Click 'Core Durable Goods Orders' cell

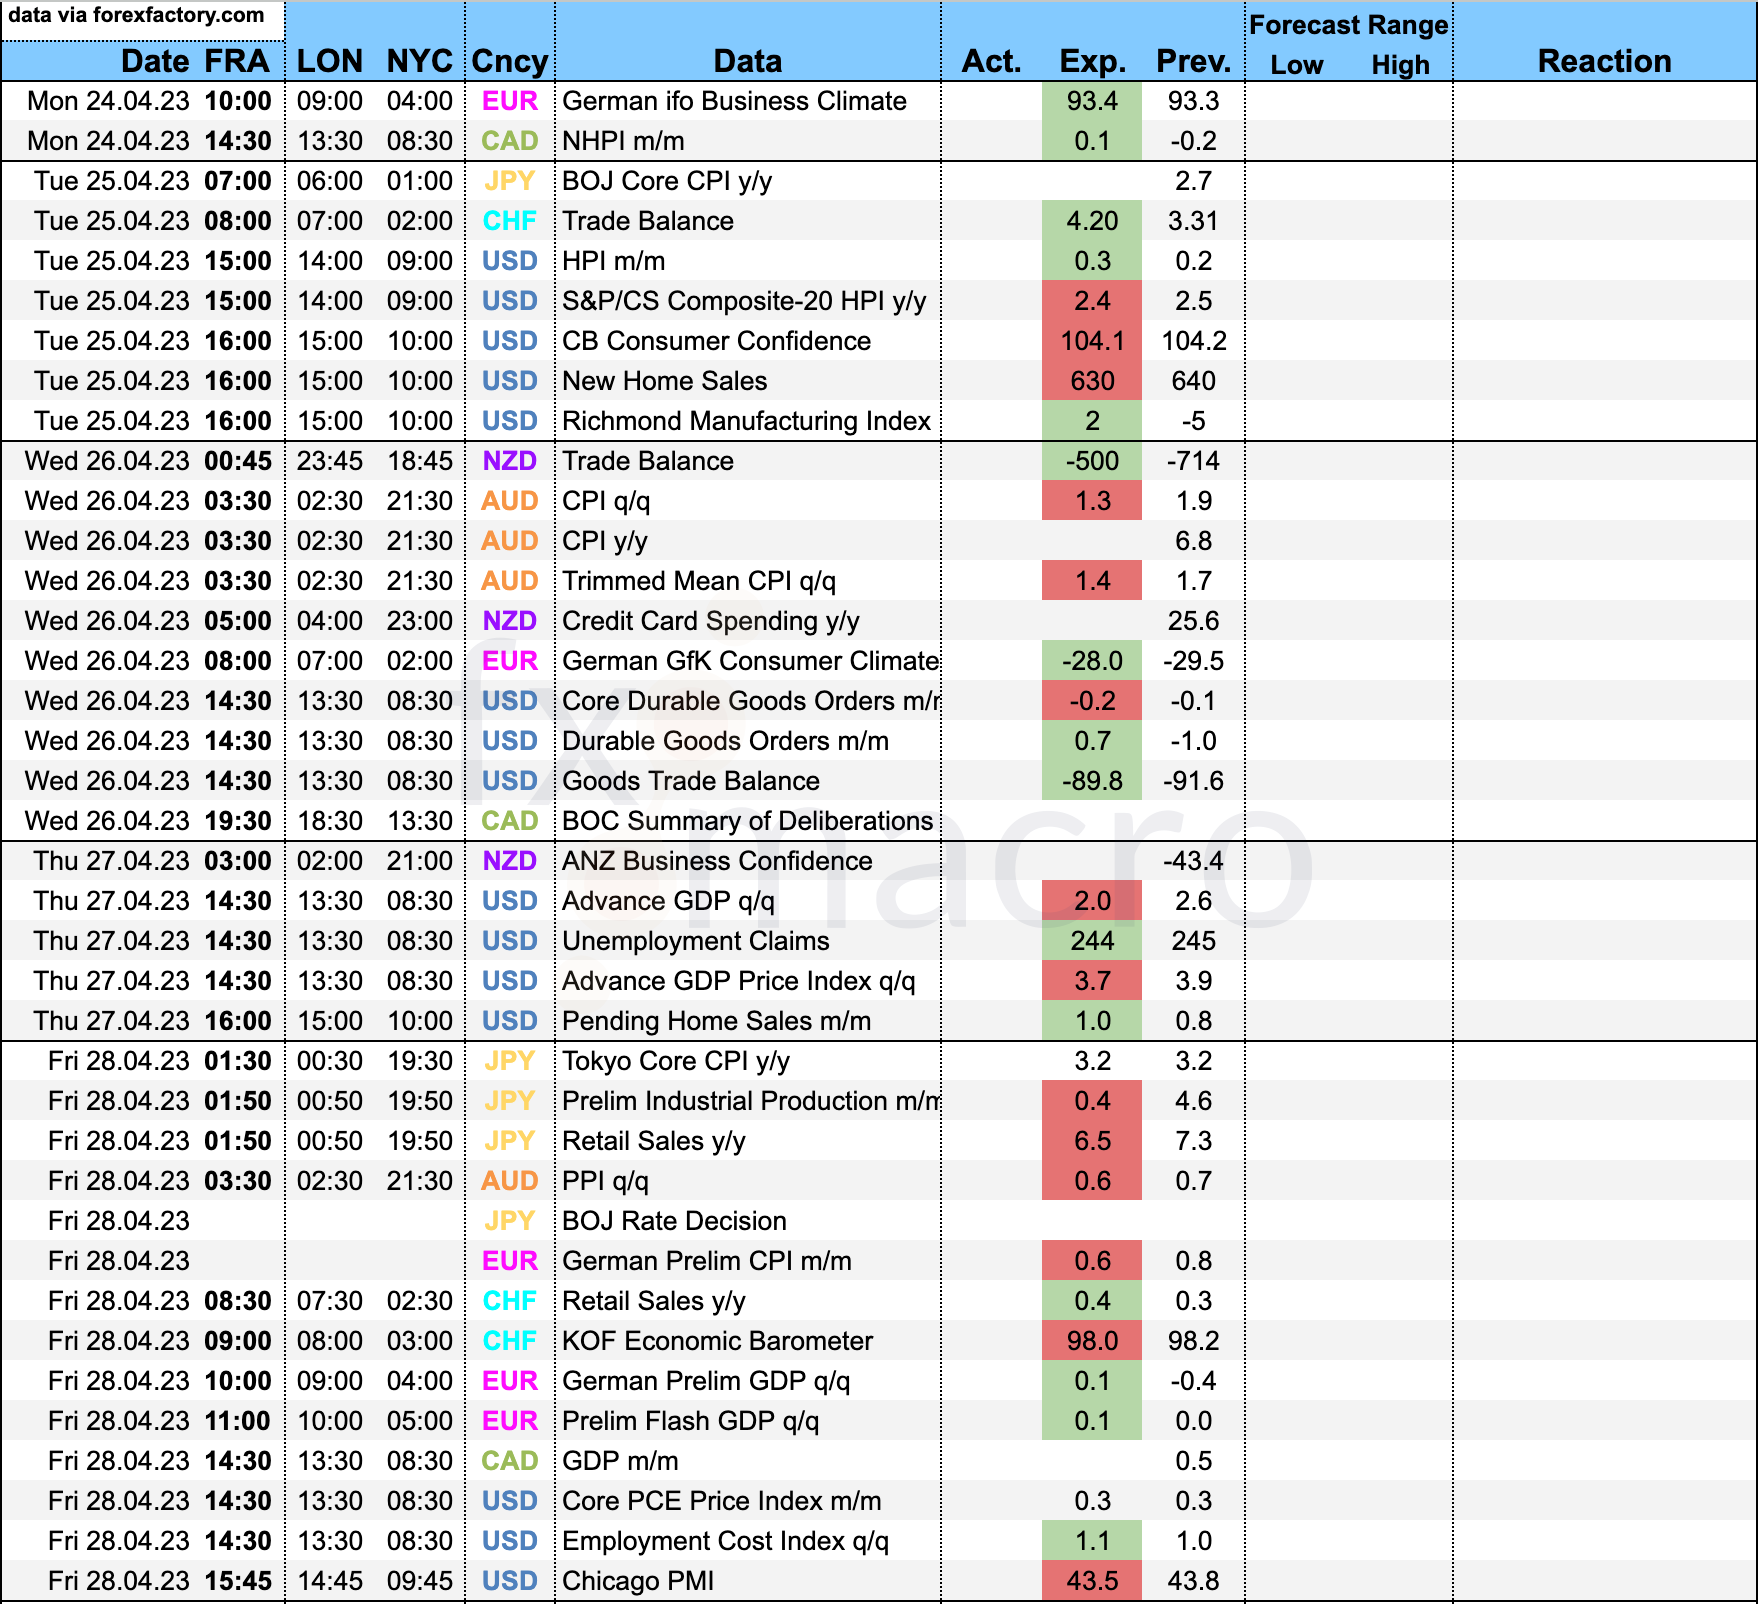[748, 701]
